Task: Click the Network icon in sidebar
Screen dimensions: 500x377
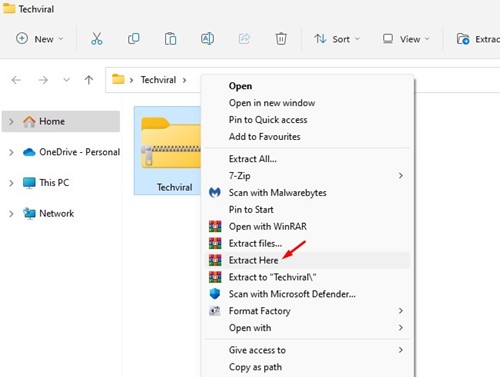Action: click(29, 213)
